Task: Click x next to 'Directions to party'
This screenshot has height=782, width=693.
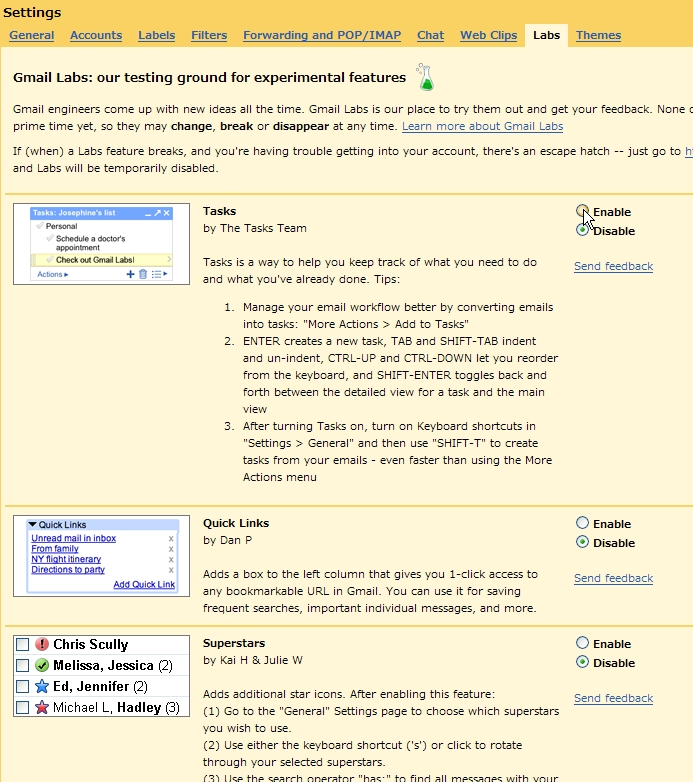Action: (171, 570)
